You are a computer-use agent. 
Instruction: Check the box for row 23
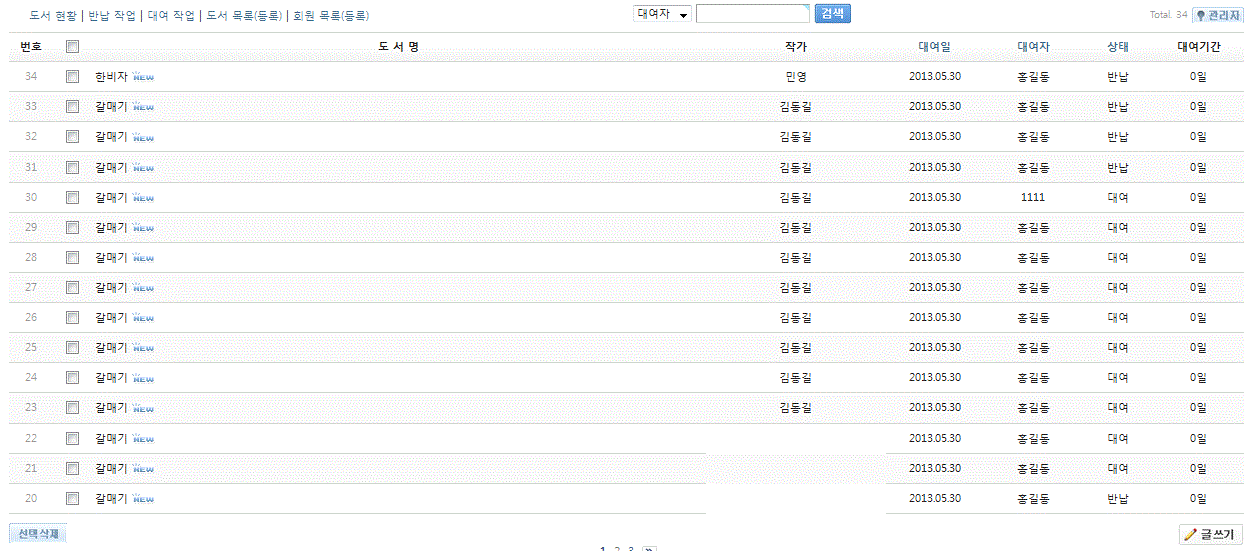point(72,407)
